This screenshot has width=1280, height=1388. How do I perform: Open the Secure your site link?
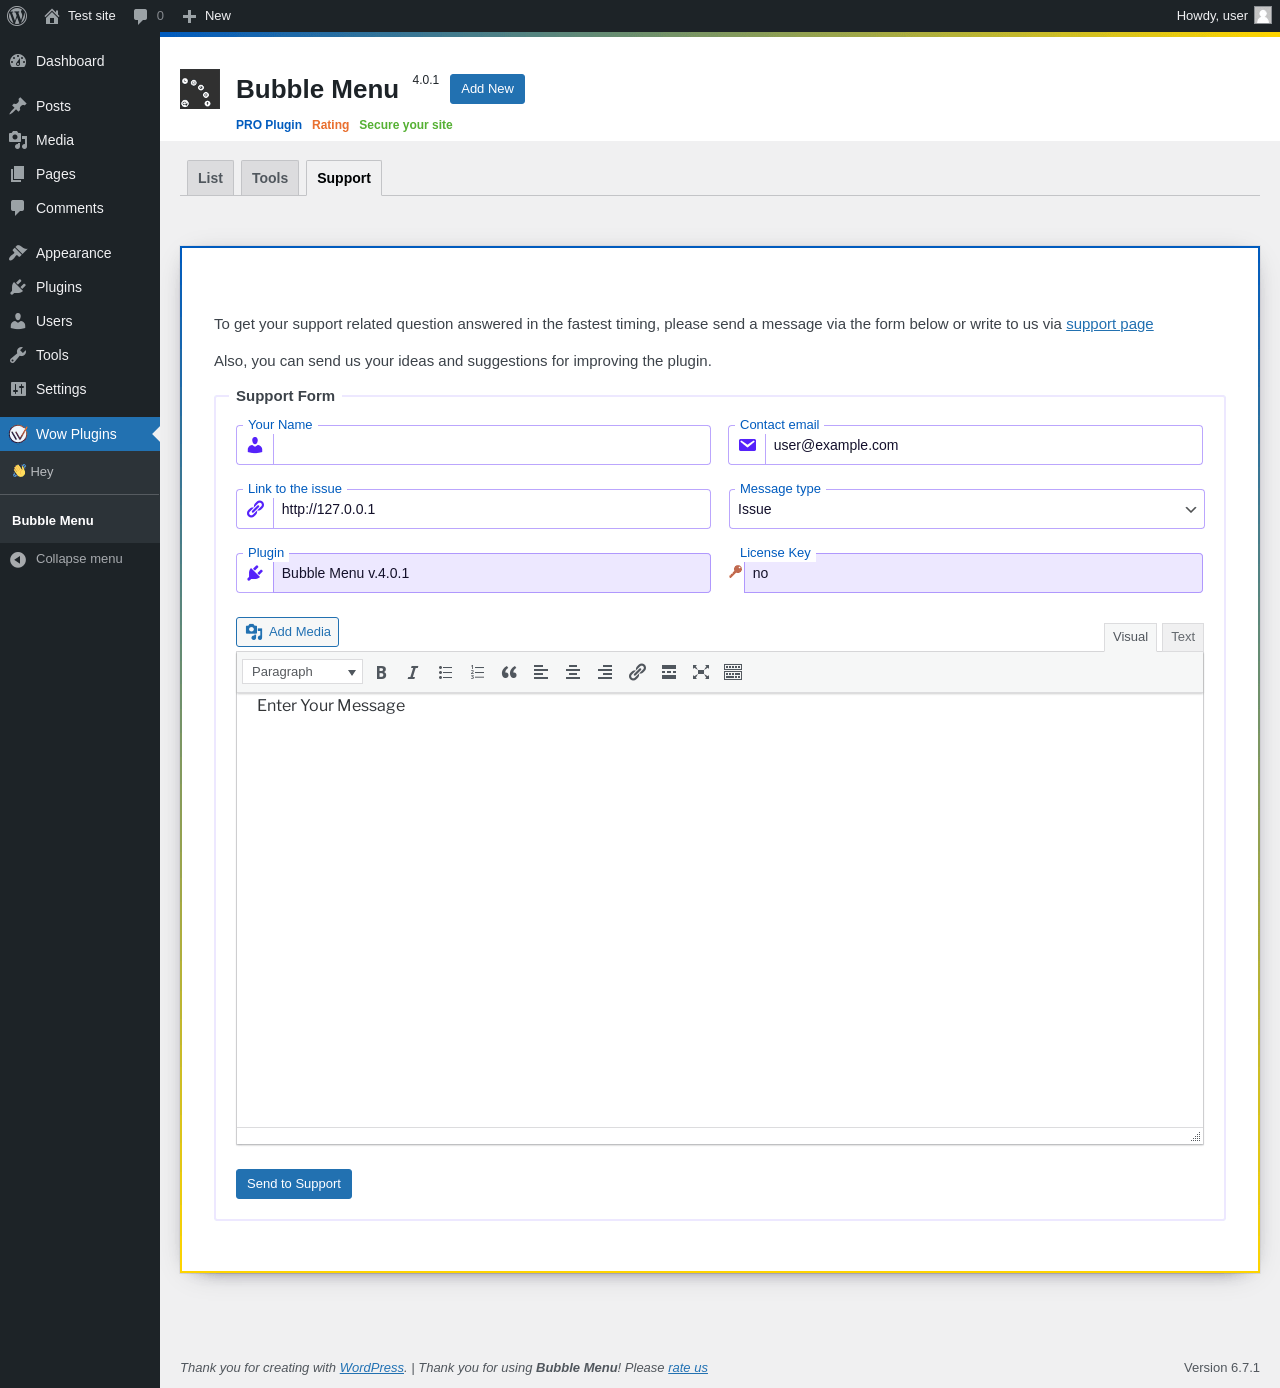[x=406, y=125]
